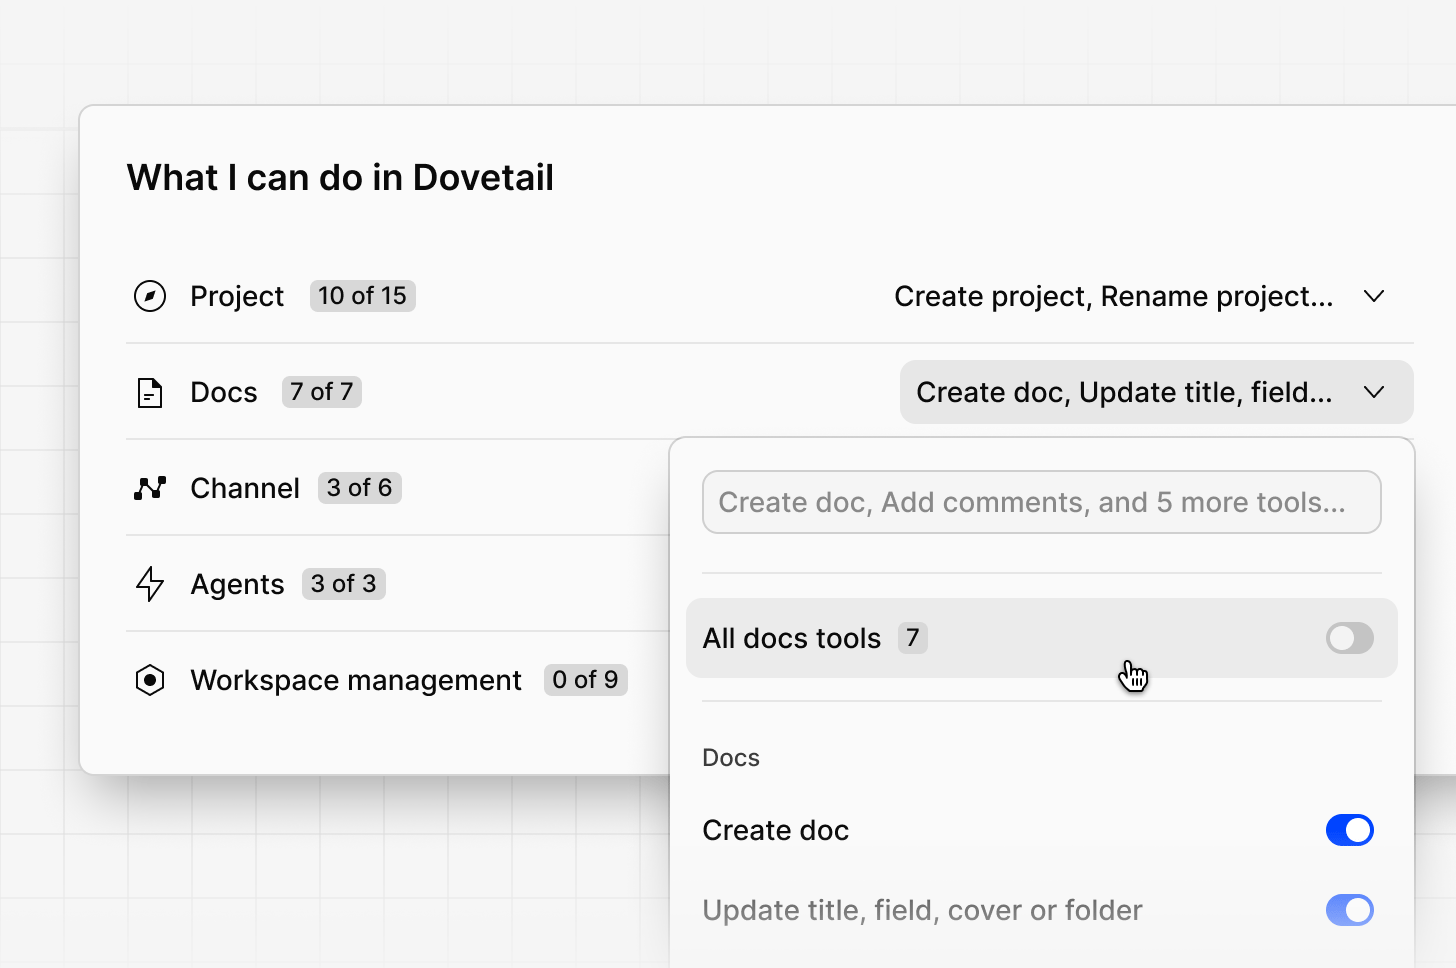
Task: Focus the docs tools search field
Action: [1042, 502]
